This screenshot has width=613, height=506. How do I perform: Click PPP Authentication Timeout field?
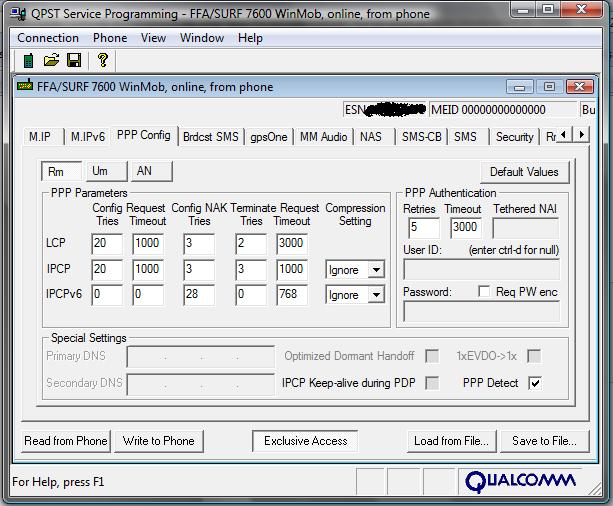click(466, 228)
